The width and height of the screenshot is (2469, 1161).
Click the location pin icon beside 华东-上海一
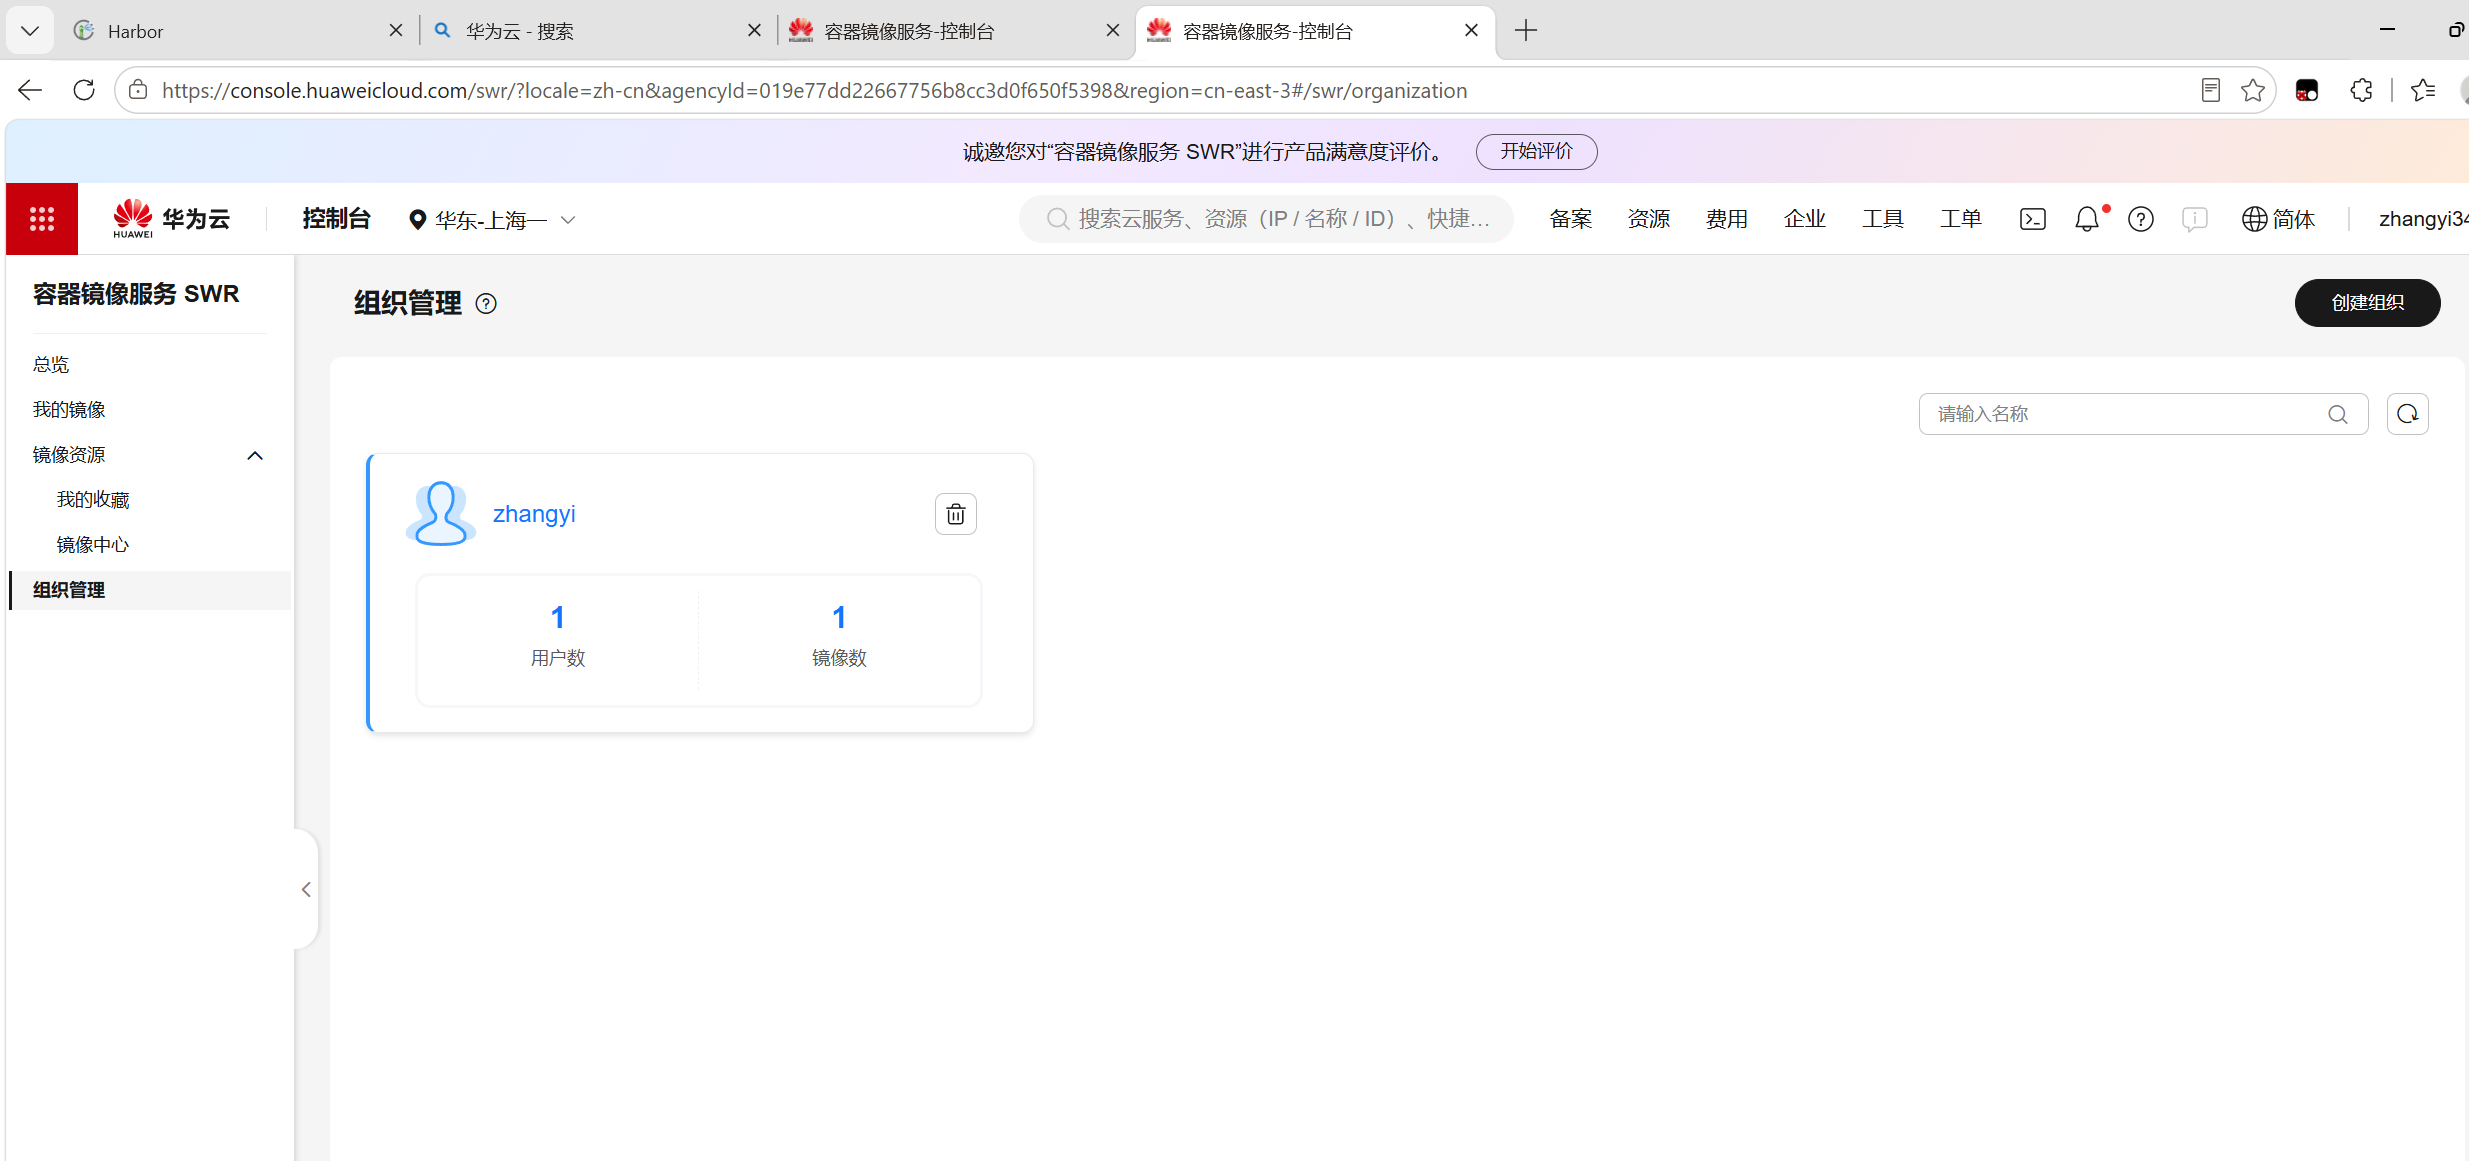tap(418, 220)
